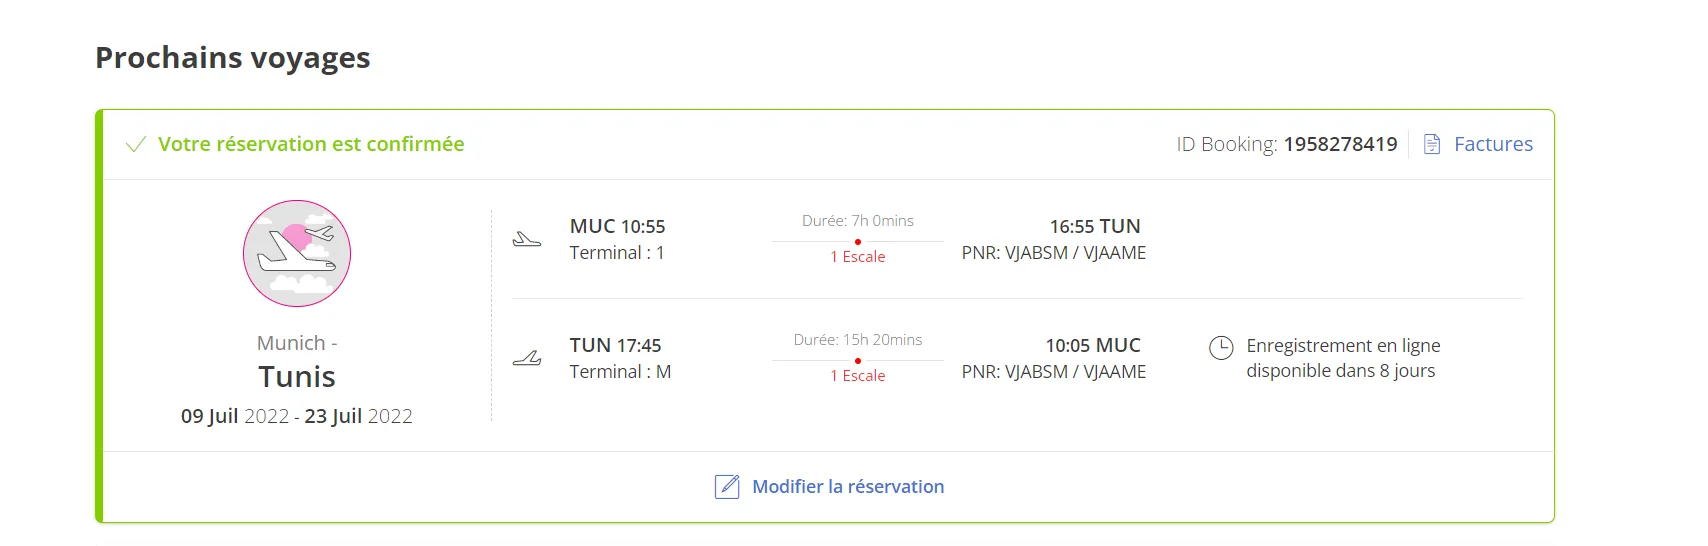The width and height of the screenshot is (1708, 546).
Task: Click the Tunis destination title
Action: [297, 377]
